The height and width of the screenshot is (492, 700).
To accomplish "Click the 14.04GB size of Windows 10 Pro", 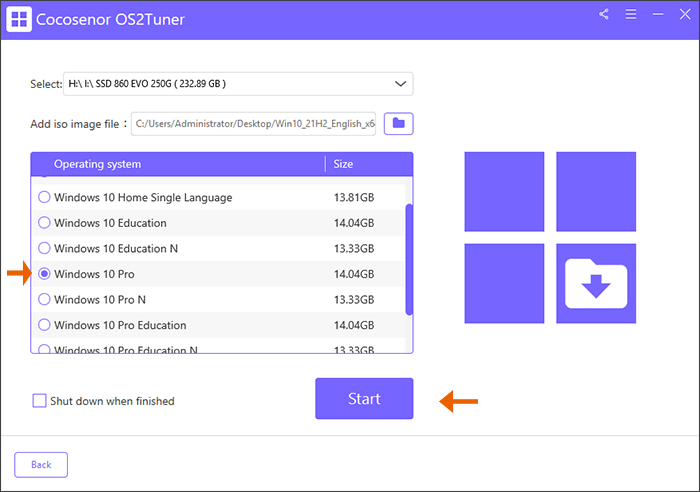I will tap(354, 274).
